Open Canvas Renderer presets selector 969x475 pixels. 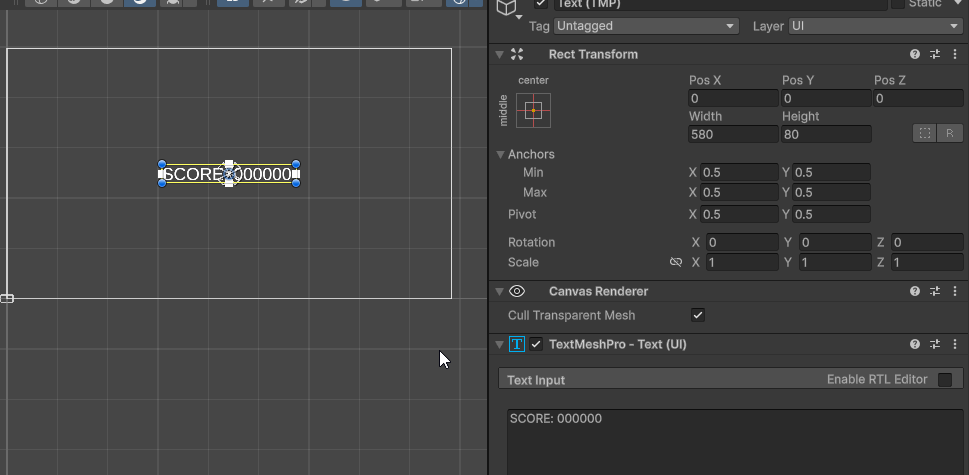pos(935,291)
